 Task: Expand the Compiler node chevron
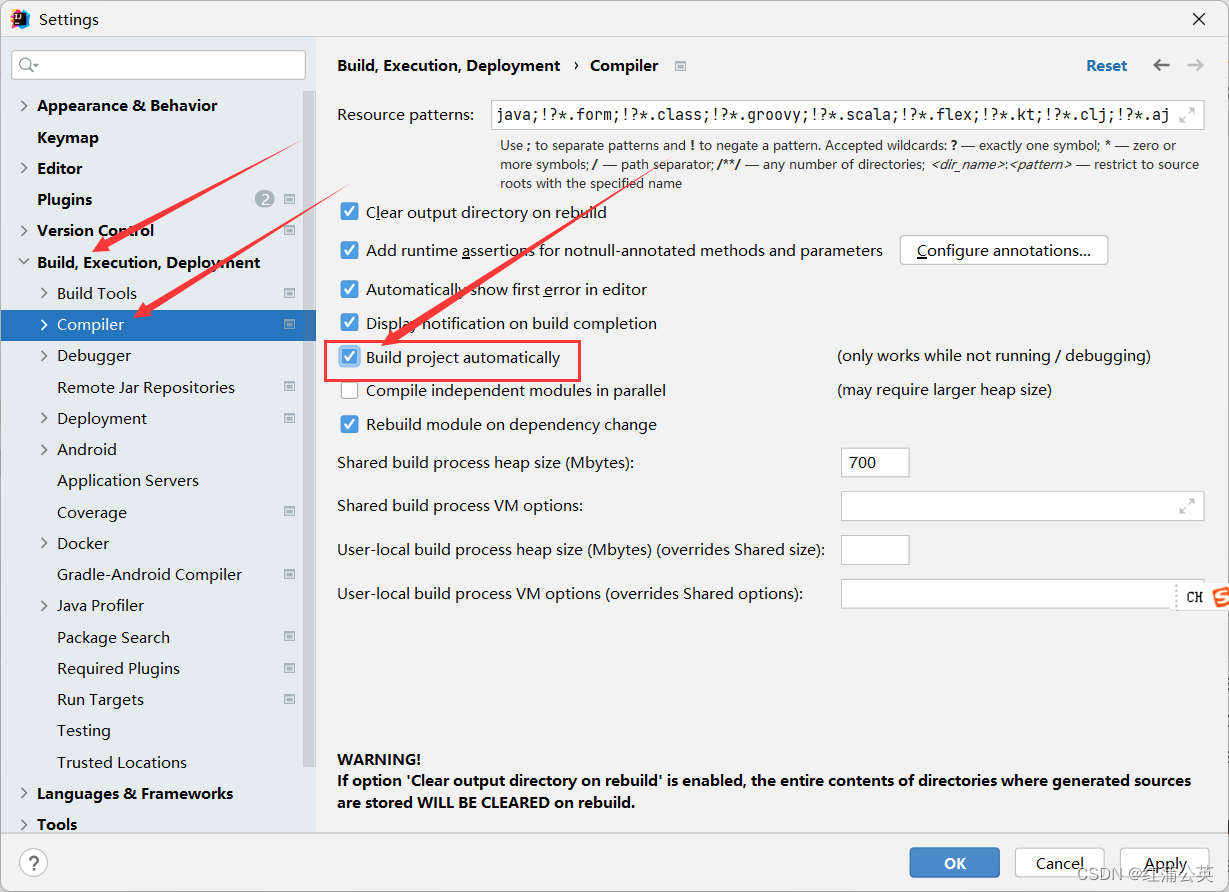pos(44,324)
